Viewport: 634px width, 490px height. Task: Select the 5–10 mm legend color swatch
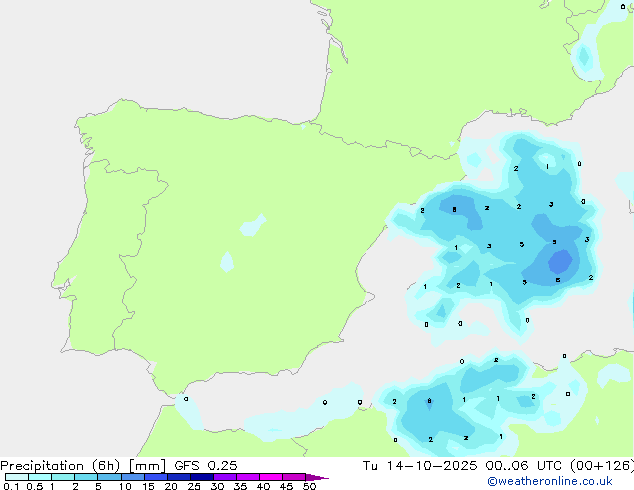click(110, 477)
